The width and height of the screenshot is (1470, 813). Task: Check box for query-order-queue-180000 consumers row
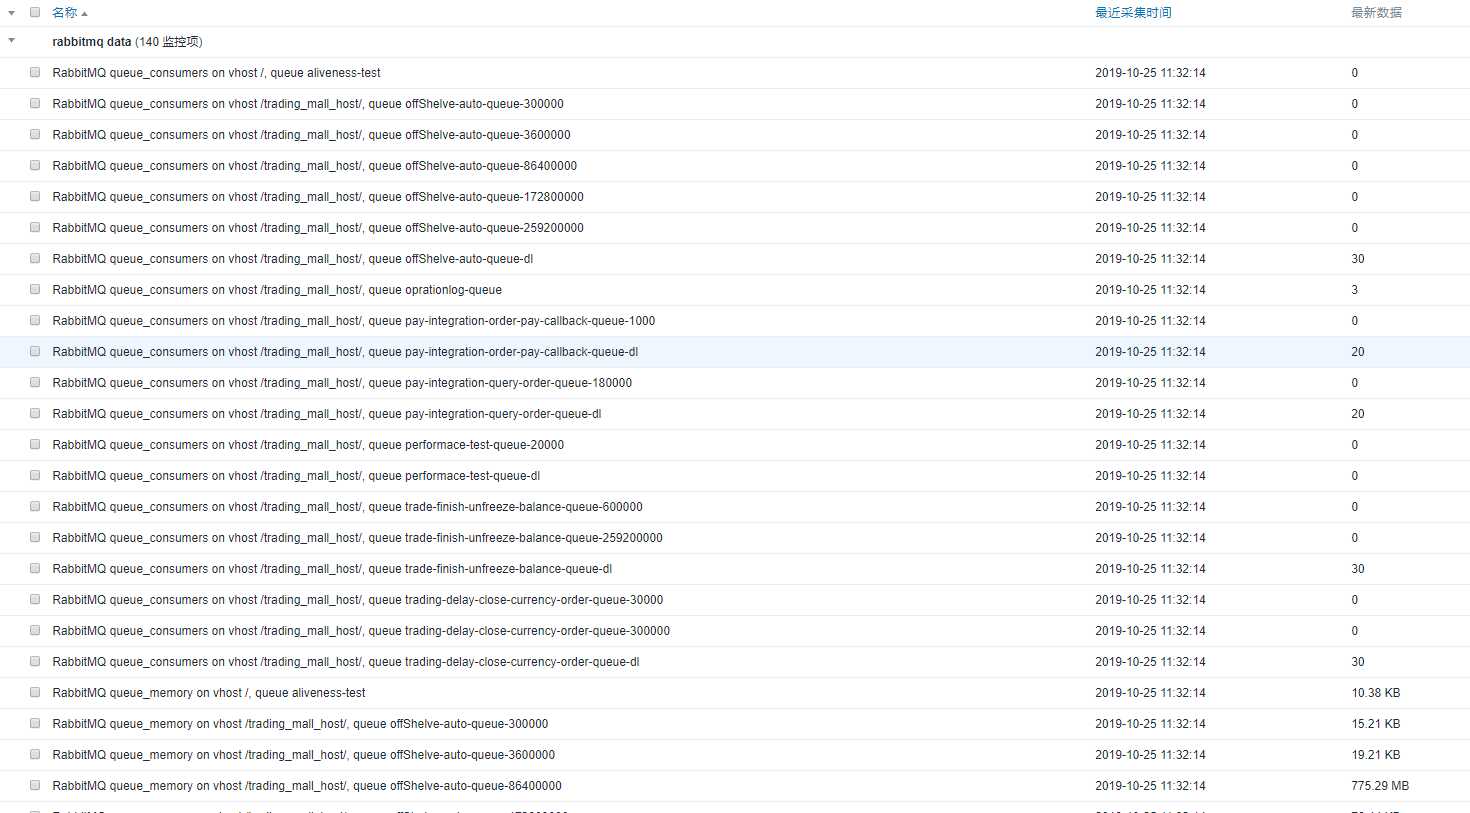coord(35,382)
